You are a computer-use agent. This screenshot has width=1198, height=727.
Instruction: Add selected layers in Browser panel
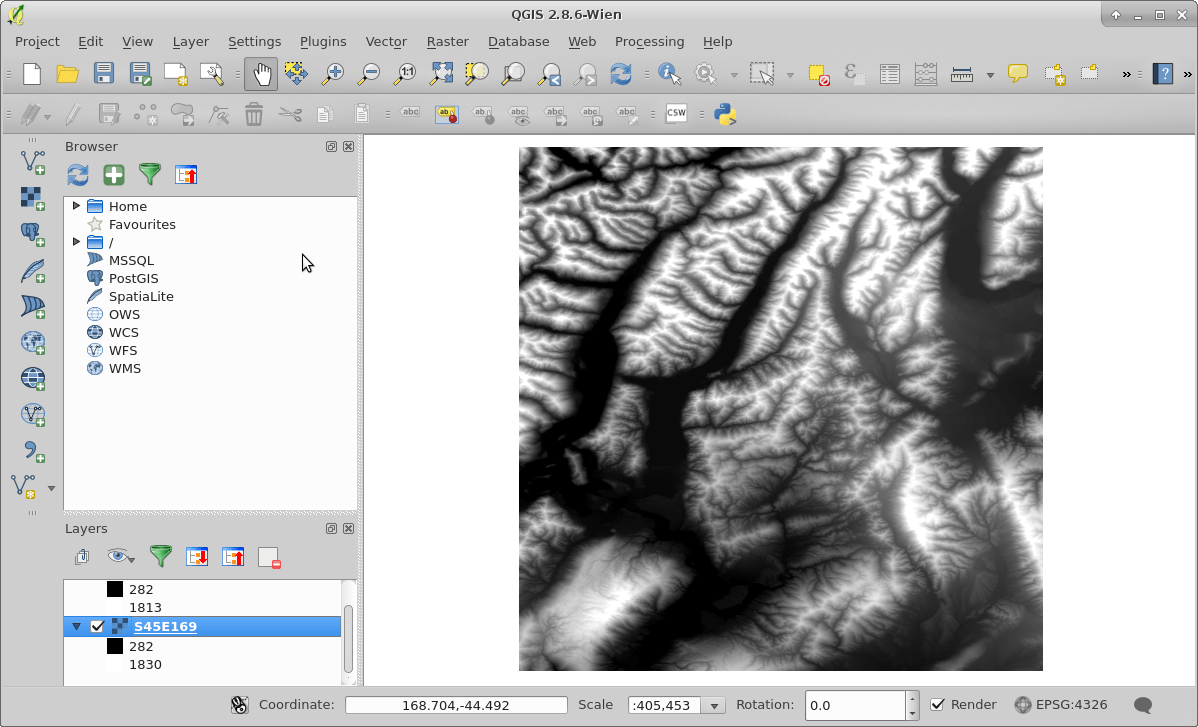[x=114, y=175]
